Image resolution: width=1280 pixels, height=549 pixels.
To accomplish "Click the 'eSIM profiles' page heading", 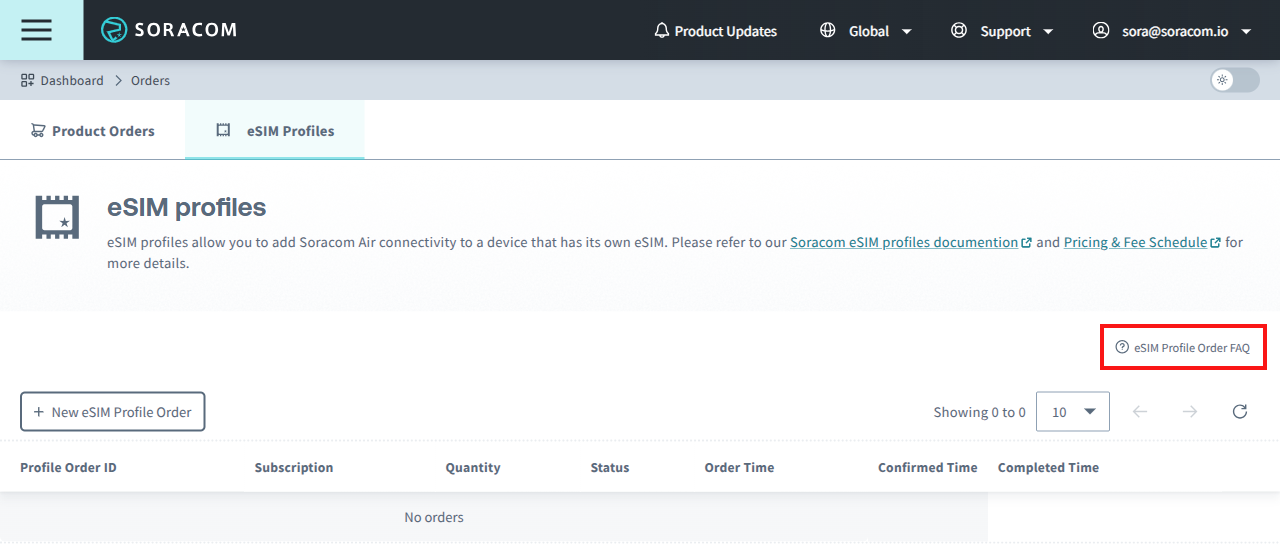I will 187,208.
